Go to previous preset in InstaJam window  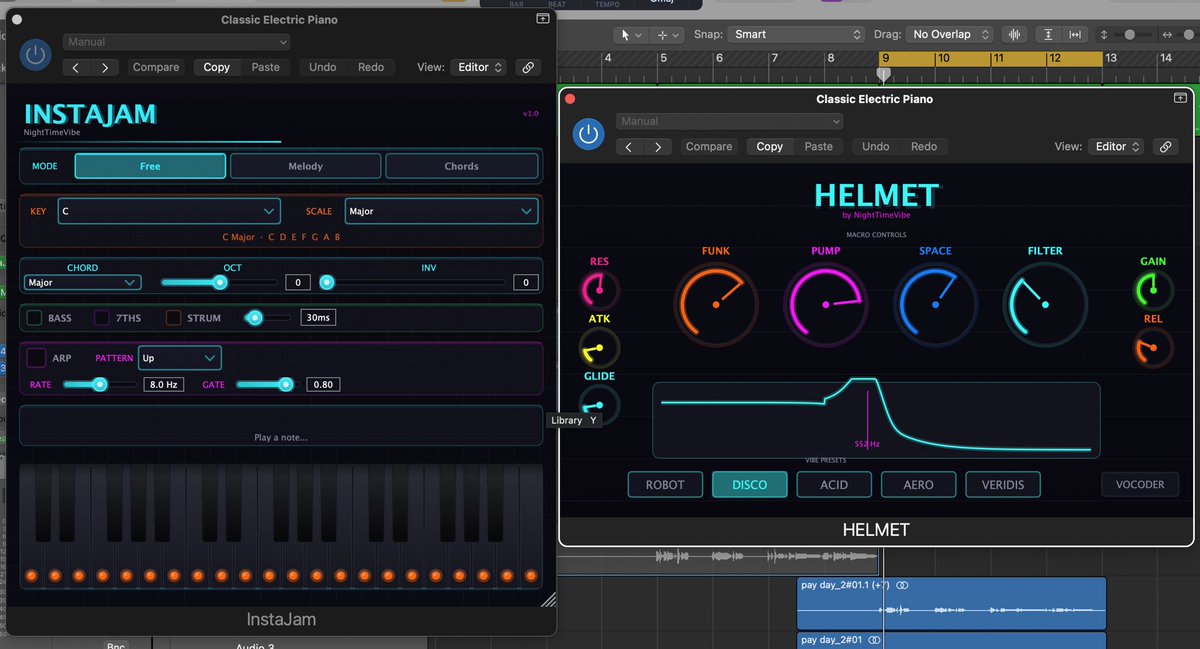coord(77,67)
